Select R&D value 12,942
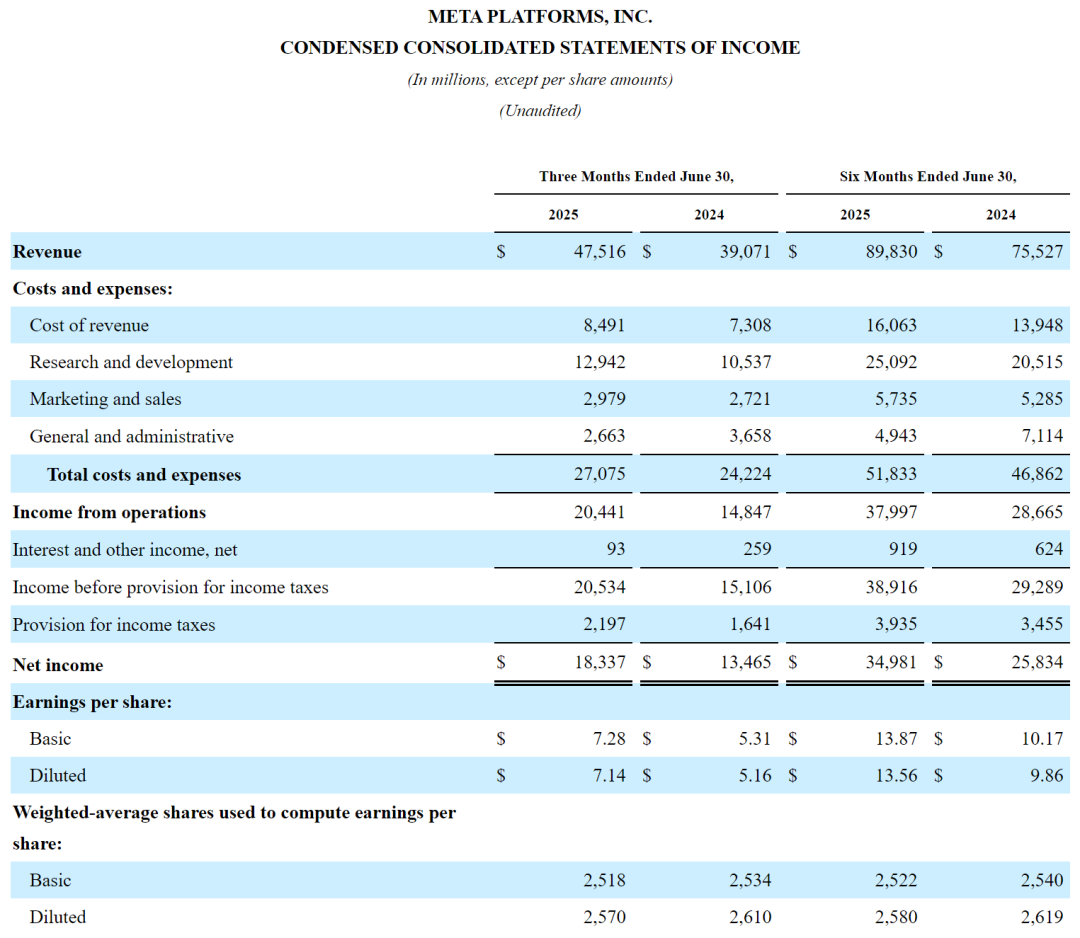Screen dimensions: 1080x938 (x=600, y=362)
